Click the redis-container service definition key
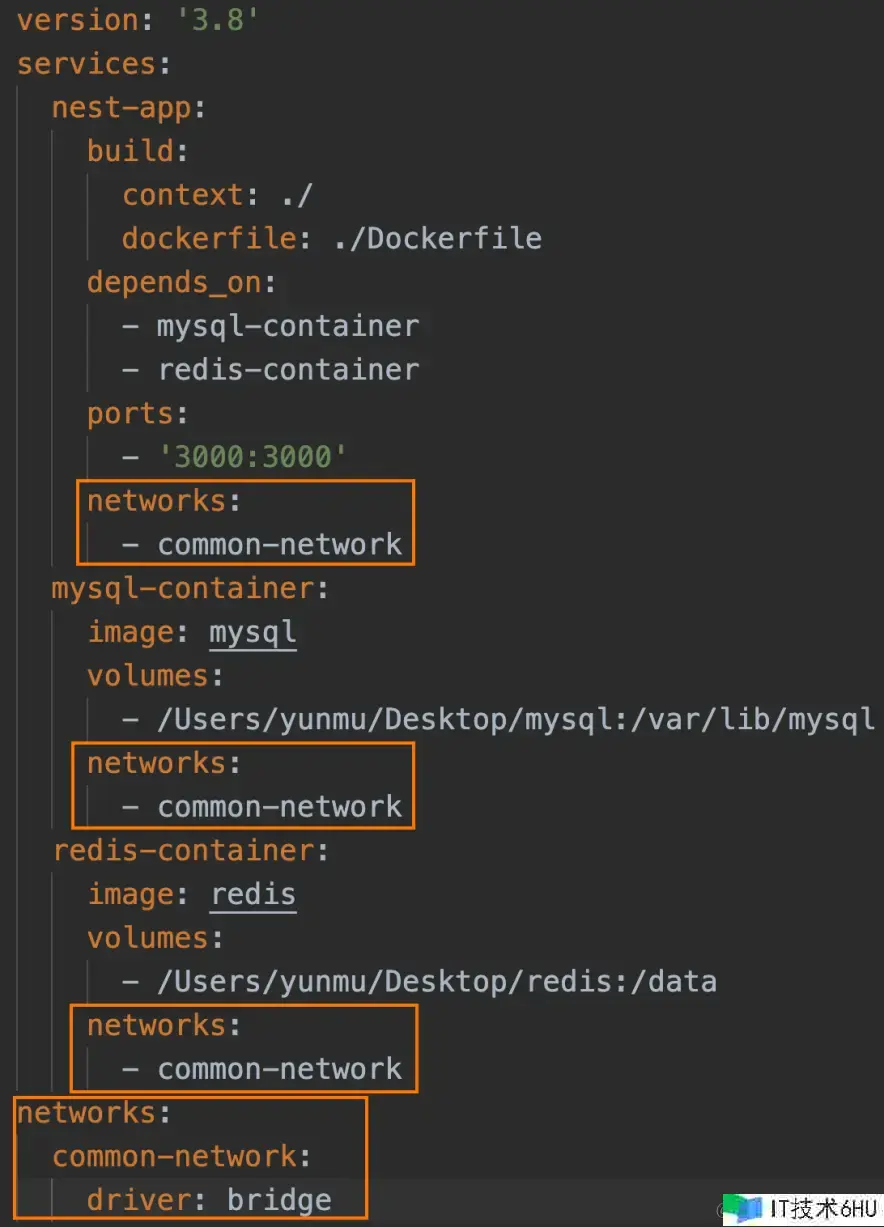This screenshot has height=1227, width=884. pos(184,850)
